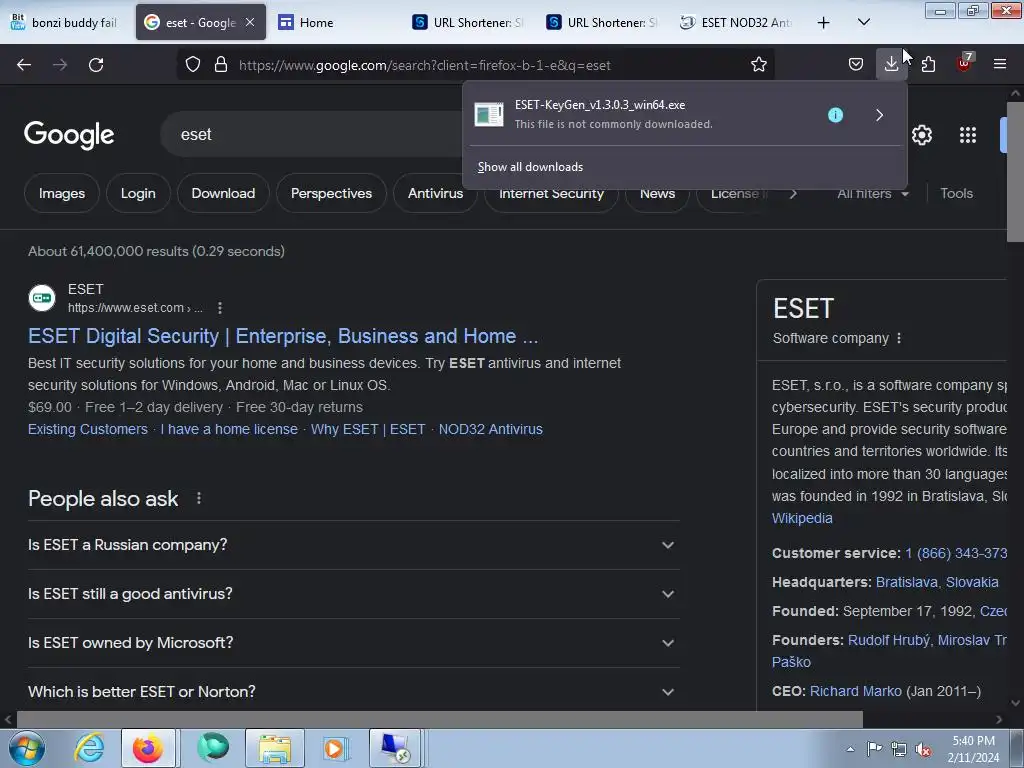Switch to the bonzi buddy tab
The height and width of the screenshot is (768, 1024).
pos(64,23)
